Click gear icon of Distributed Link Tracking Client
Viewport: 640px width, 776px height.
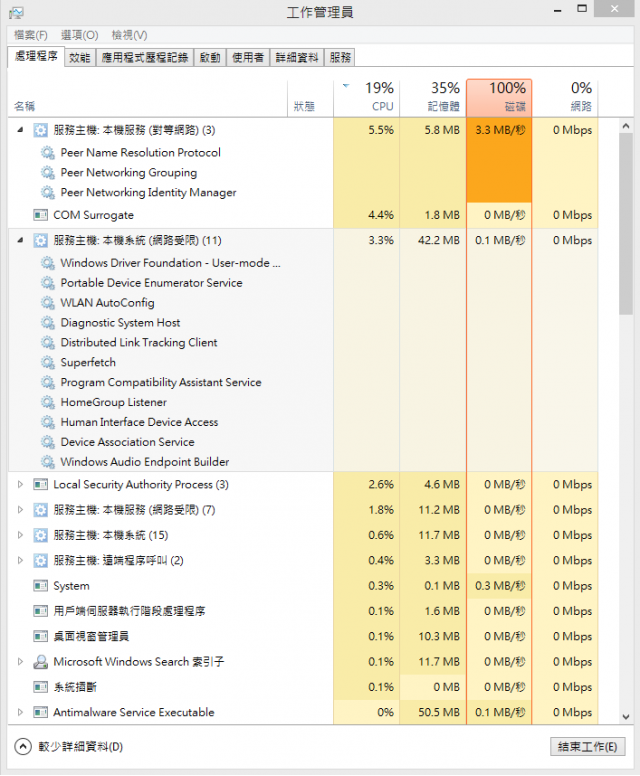pyautogui.click(x=48, y=342)
